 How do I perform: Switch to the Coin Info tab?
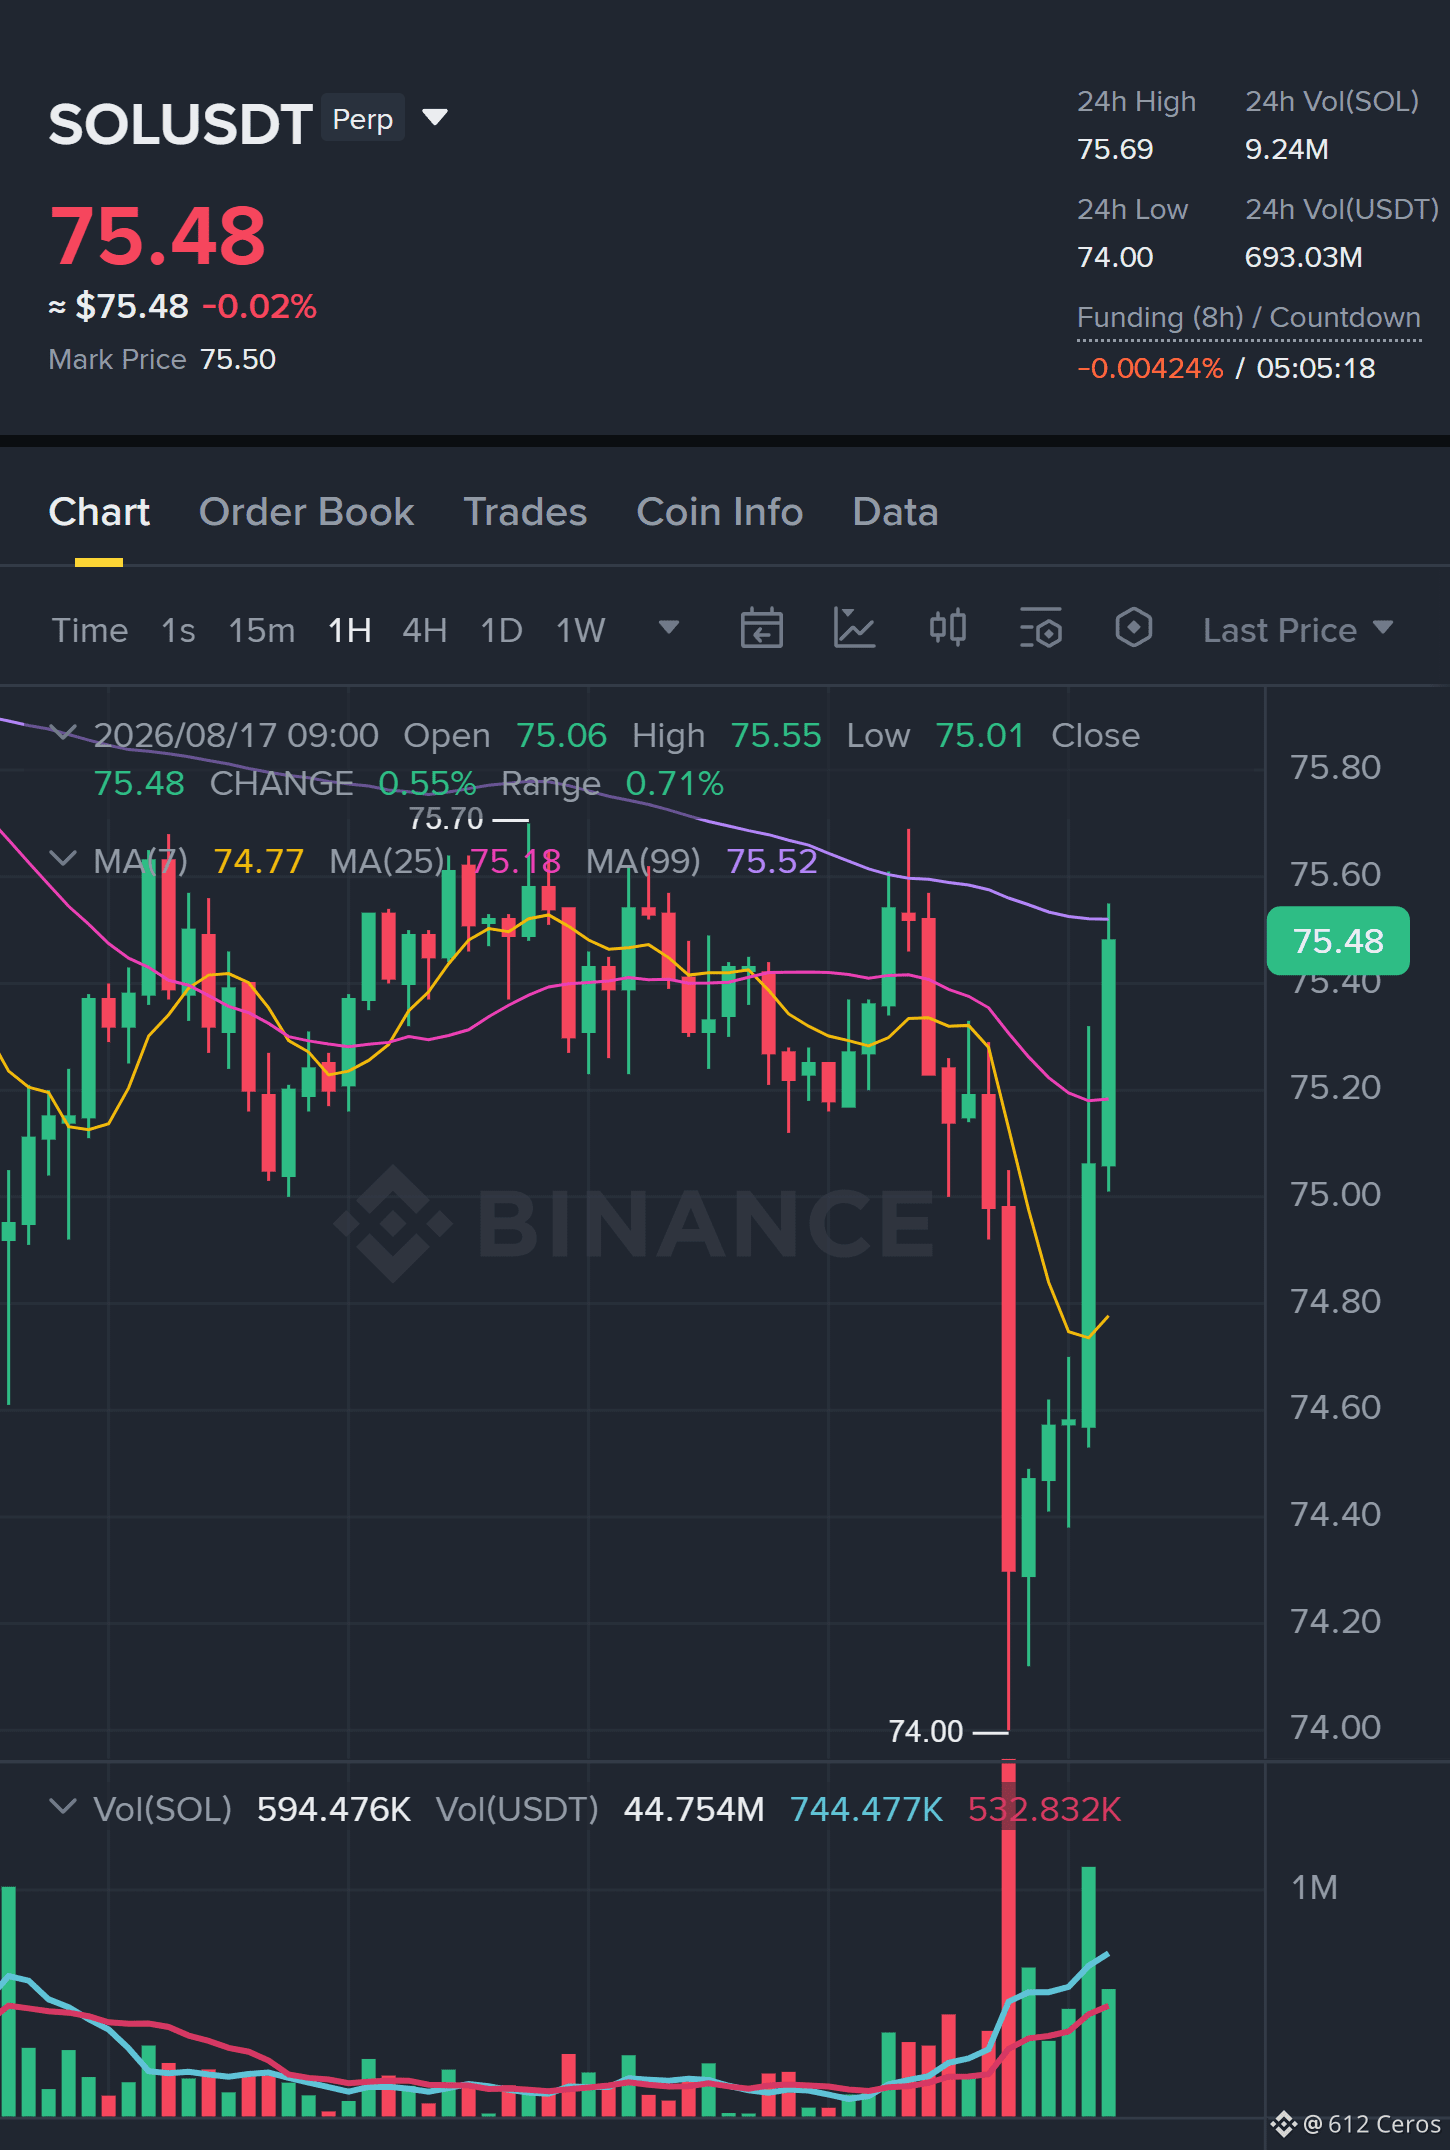click(x=720, y=512)
